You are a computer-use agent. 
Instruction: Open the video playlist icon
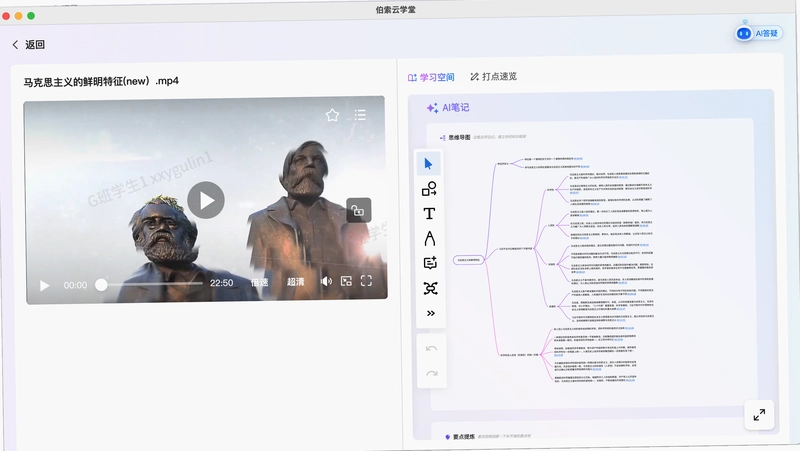[360, 115]
